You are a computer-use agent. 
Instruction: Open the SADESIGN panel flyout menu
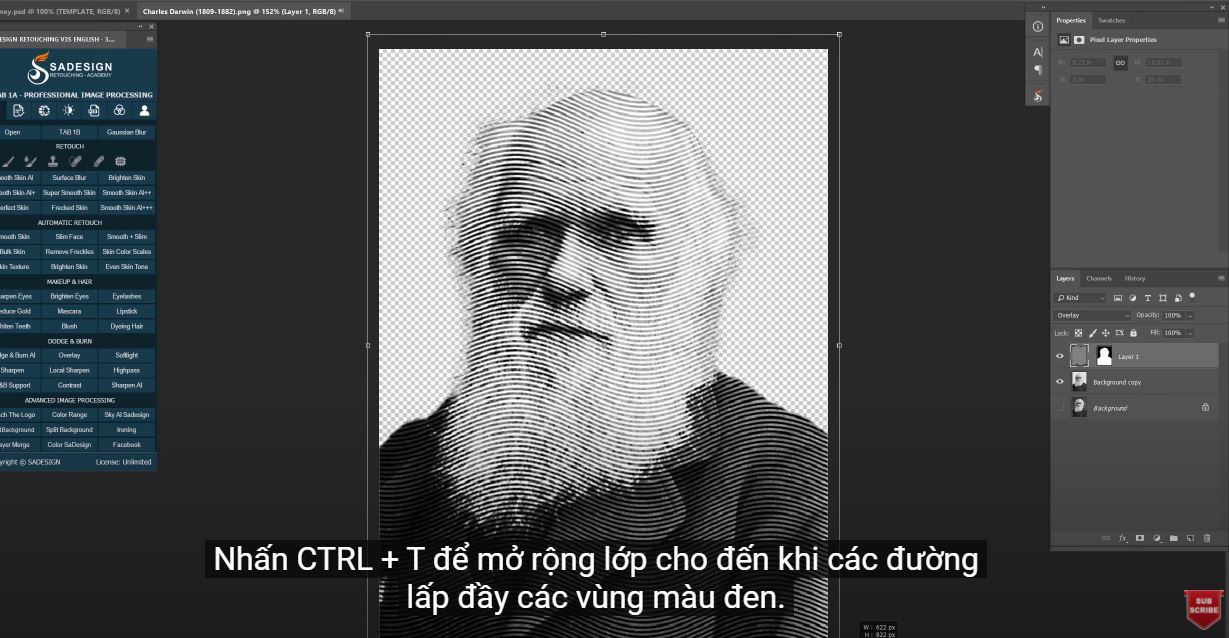tap(150, 39)
